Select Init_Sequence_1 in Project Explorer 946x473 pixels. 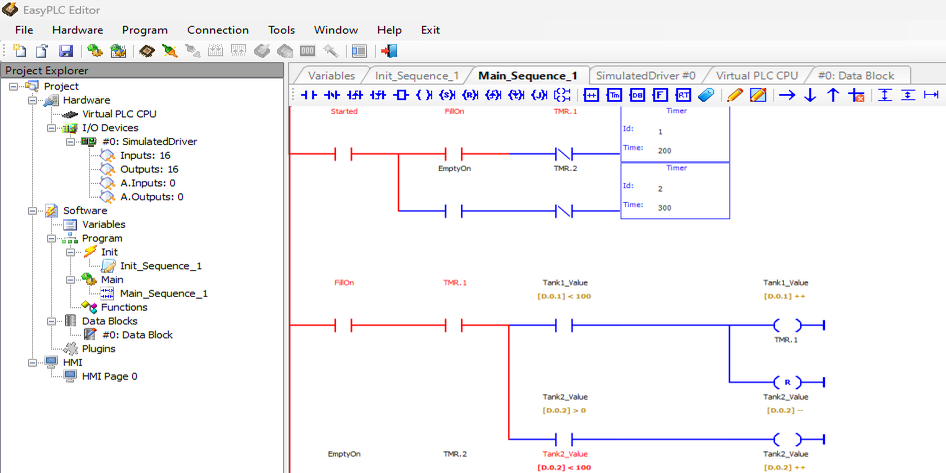pos(160,266)
